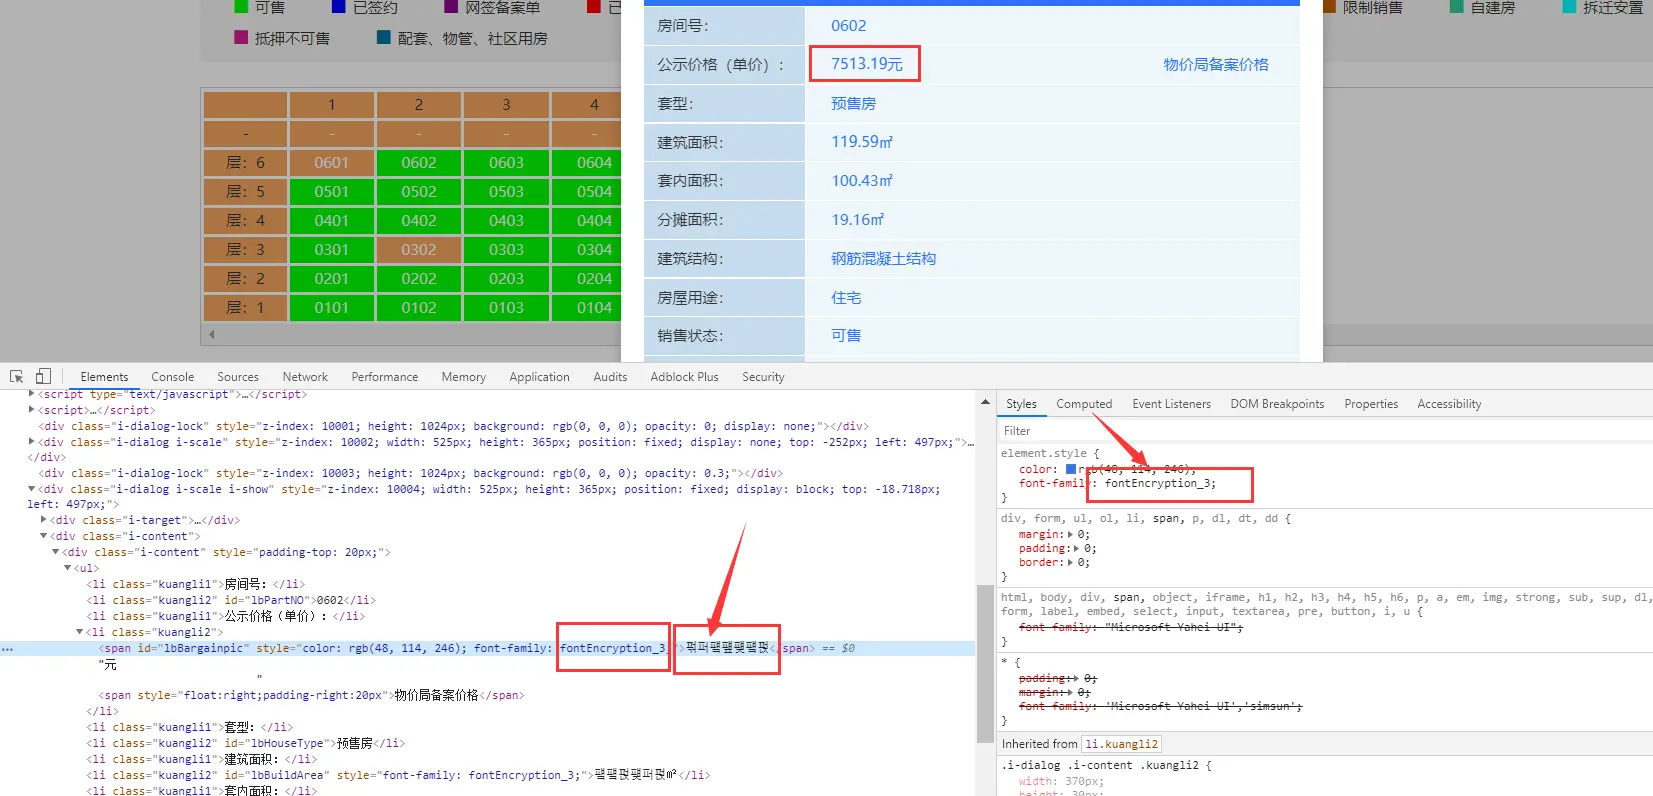Open the three-dots menu beside the selected span

point(8,649)
